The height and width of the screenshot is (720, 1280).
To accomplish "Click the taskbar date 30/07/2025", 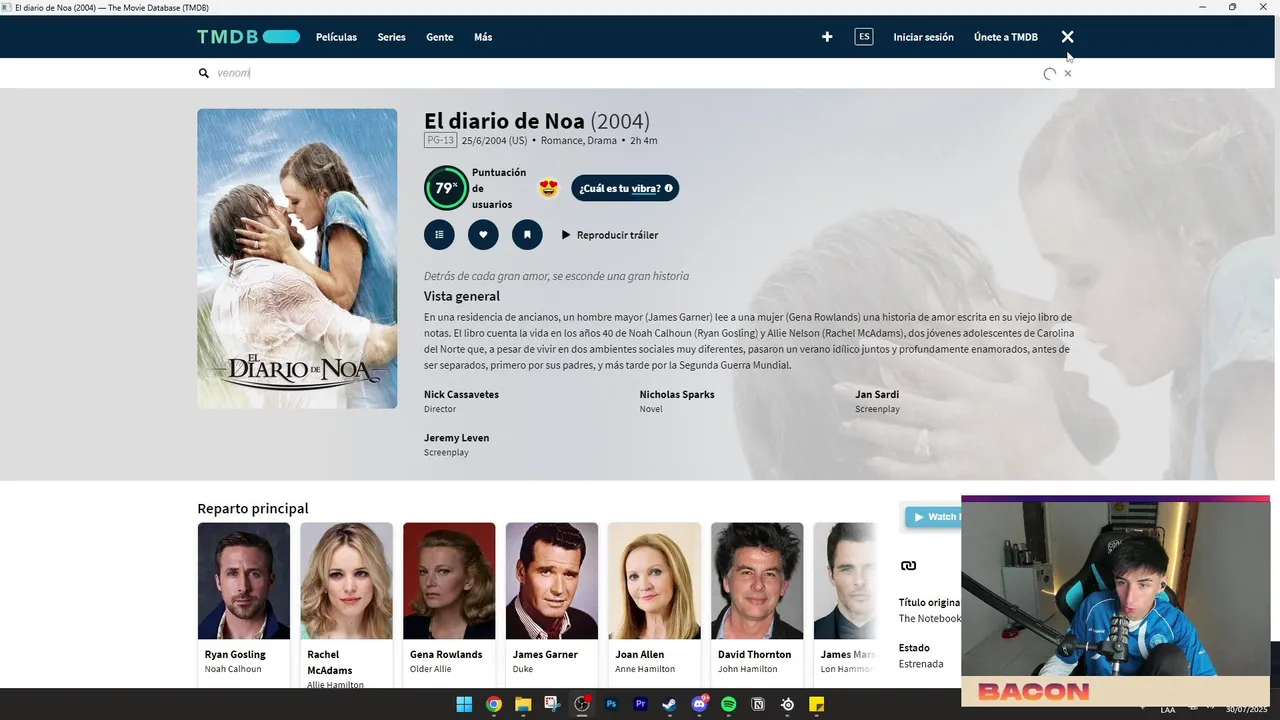I will pos(1246,709).
